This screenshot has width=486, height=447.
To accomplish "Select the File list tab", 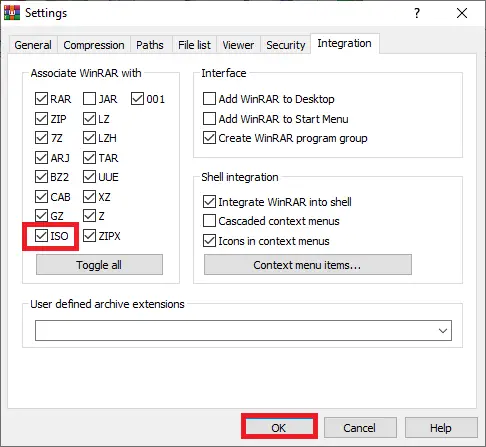I will pos(194,45).
